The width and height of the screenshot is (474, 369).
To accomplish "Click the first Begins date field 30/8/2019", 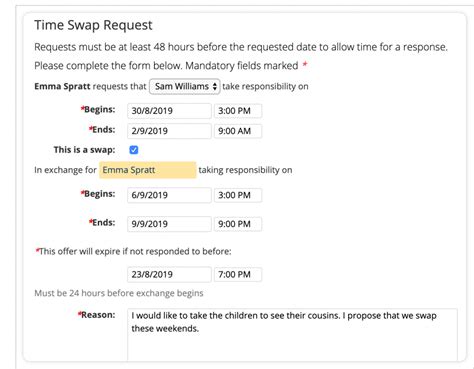I will point(169,111).
